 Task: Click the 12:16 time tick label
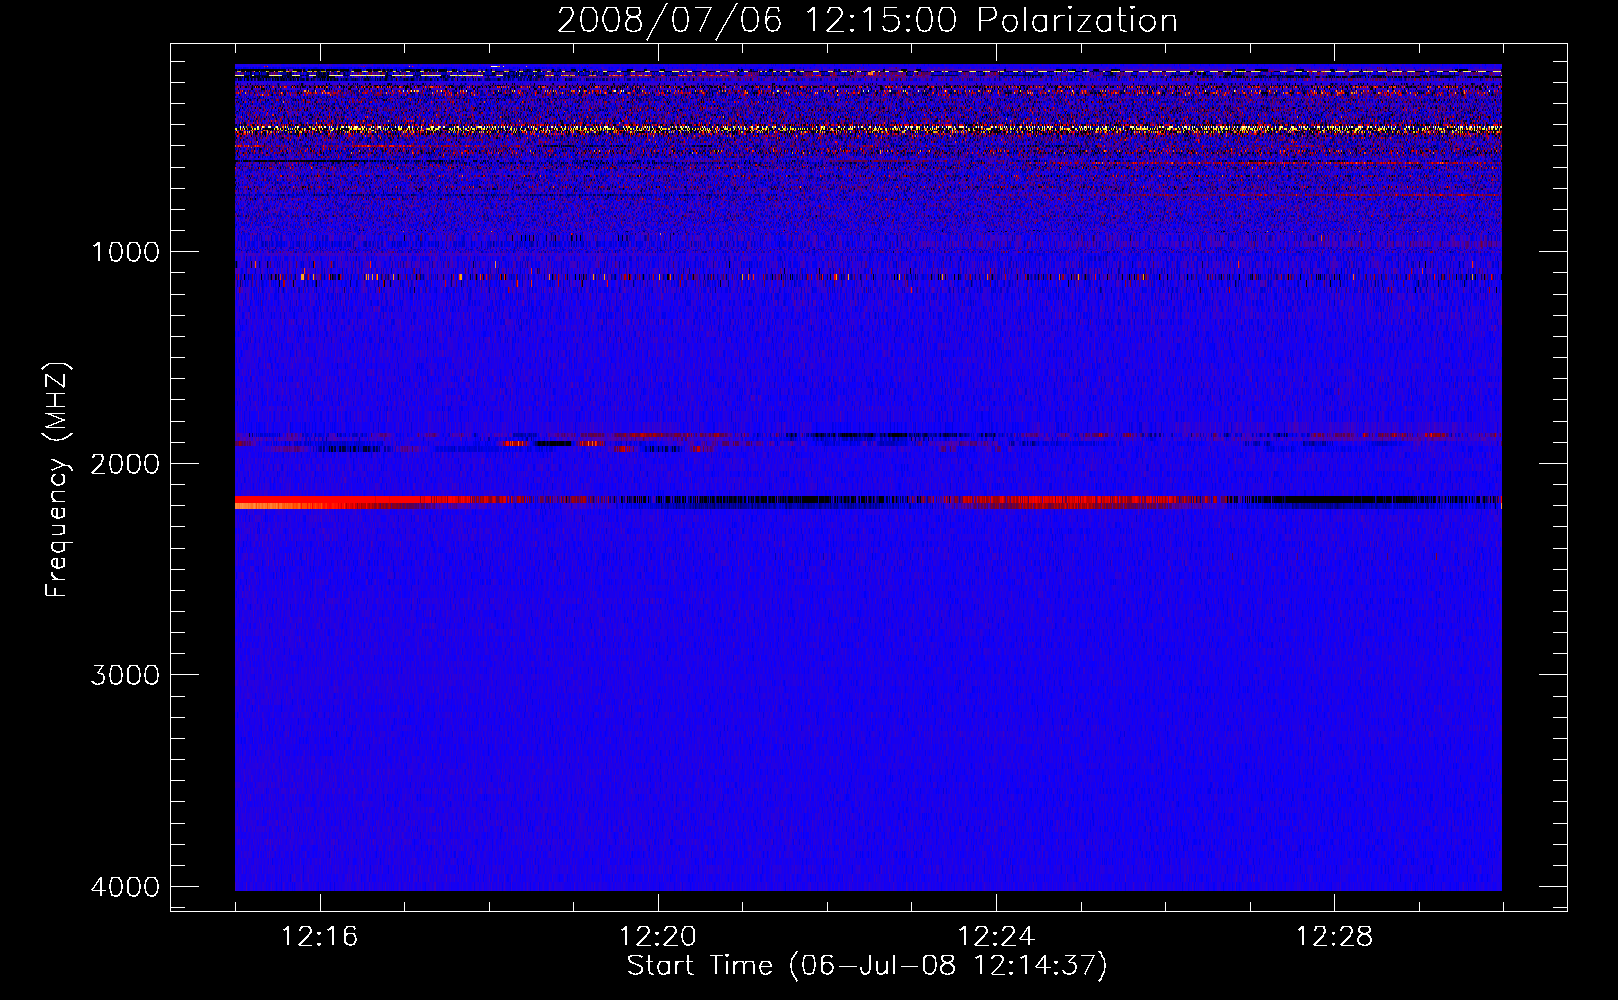click(320, 937)
